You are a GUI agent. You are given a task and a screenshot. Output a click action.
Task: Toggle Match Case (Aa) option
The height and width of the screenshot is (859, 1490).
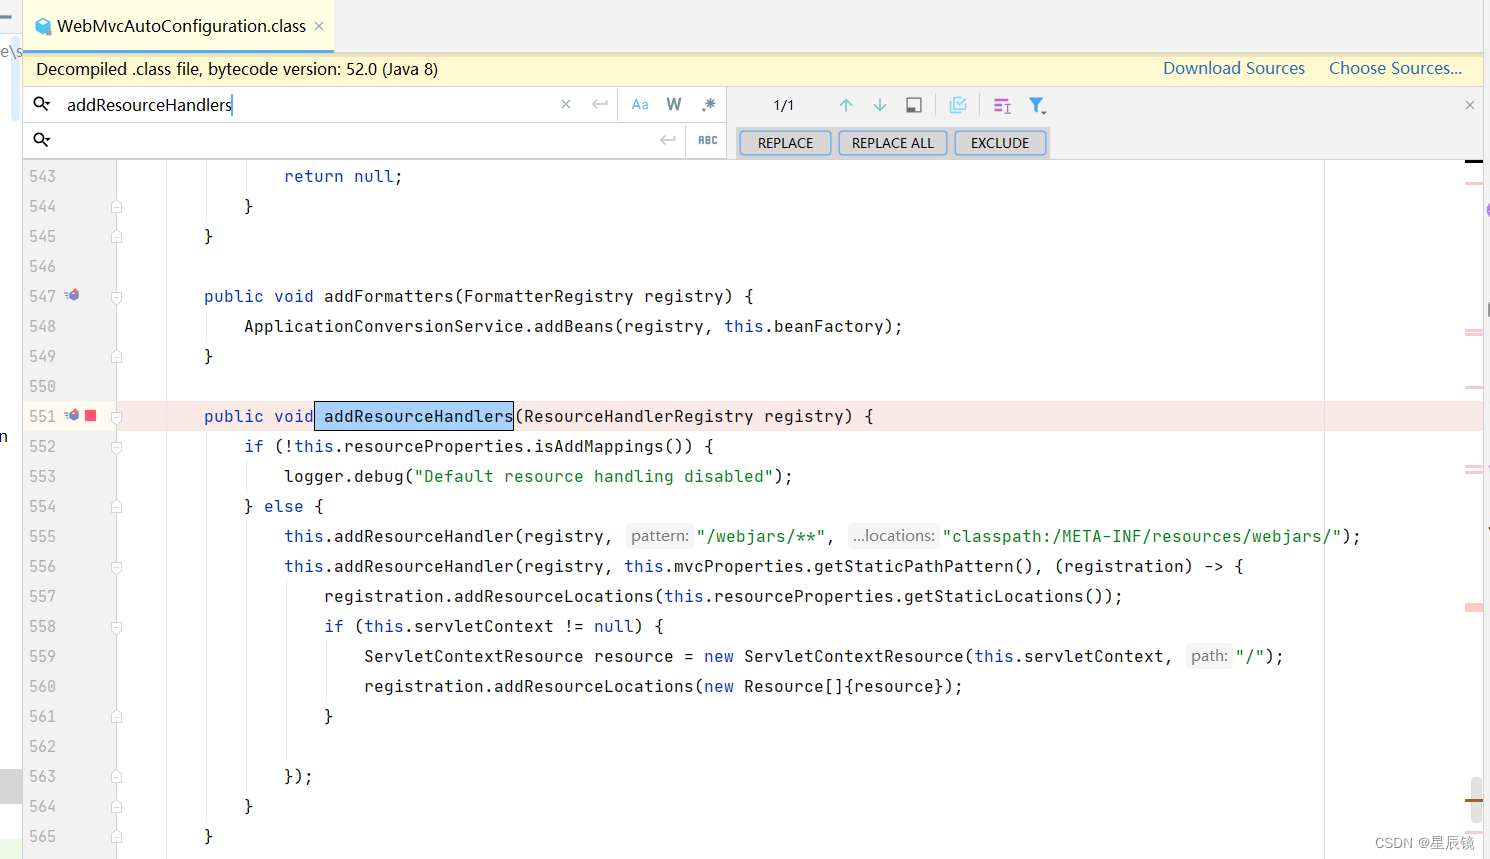[x=640, y=104]
